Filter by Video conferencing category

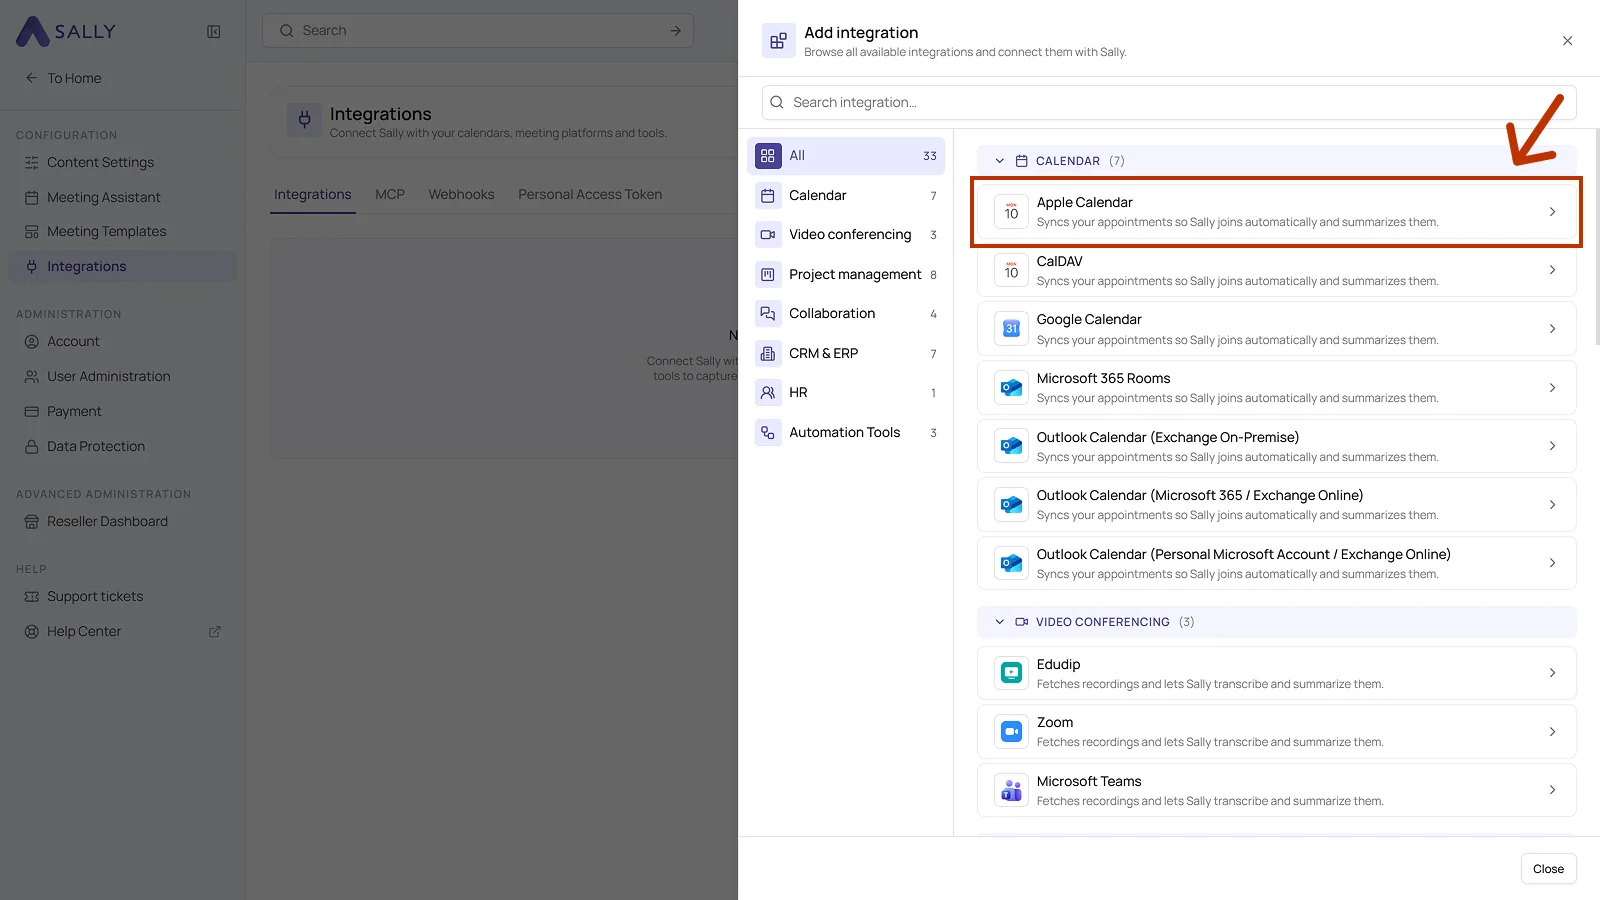846,234
